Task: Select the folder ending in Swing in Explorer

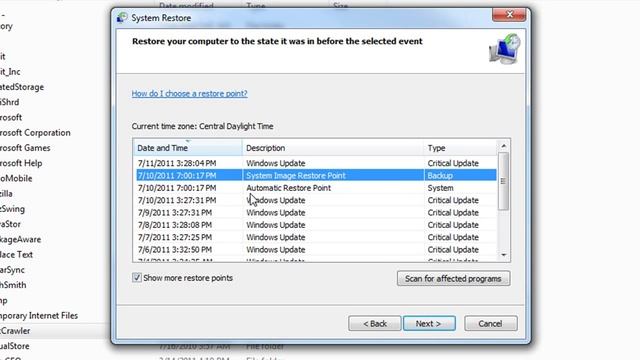Action: pos(12,209)
